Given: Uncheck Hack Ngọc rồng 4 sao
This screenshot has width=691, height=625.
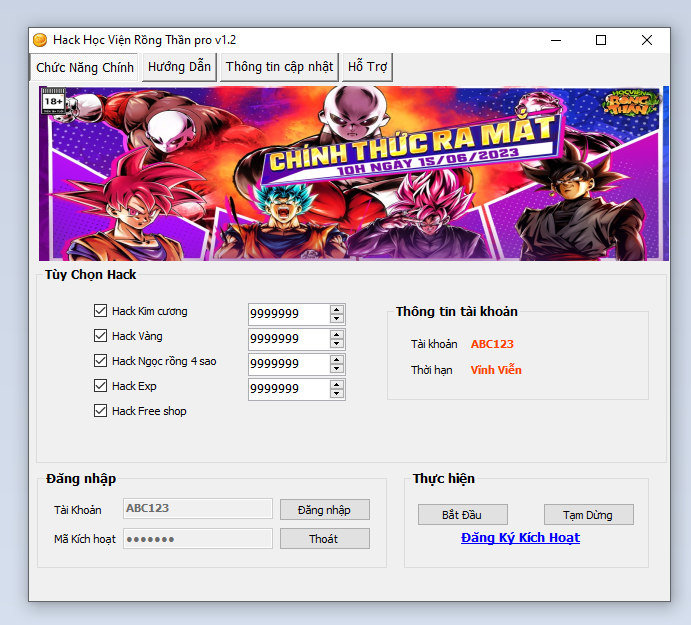Looking at the screenshot, I should 100,361.
